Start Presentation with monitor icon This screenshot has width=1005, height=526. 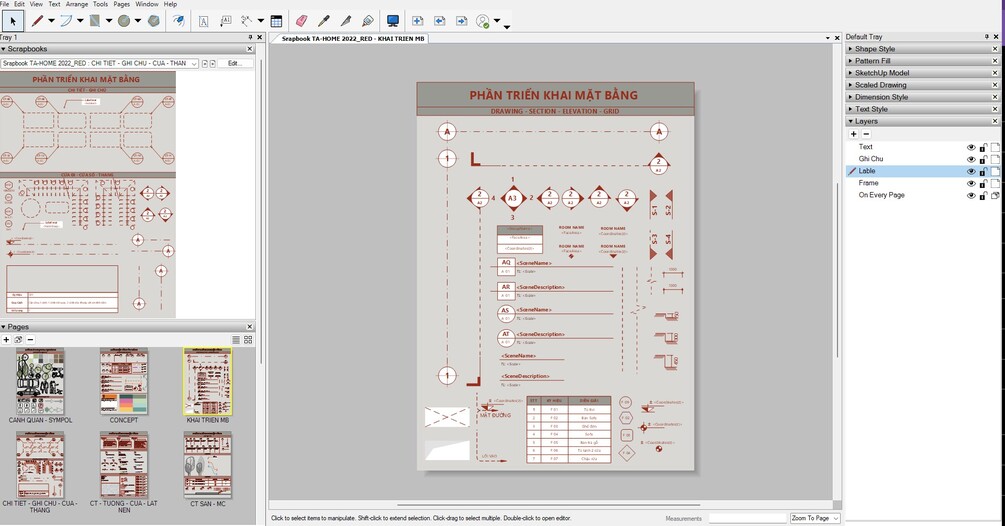coord(393,21)
